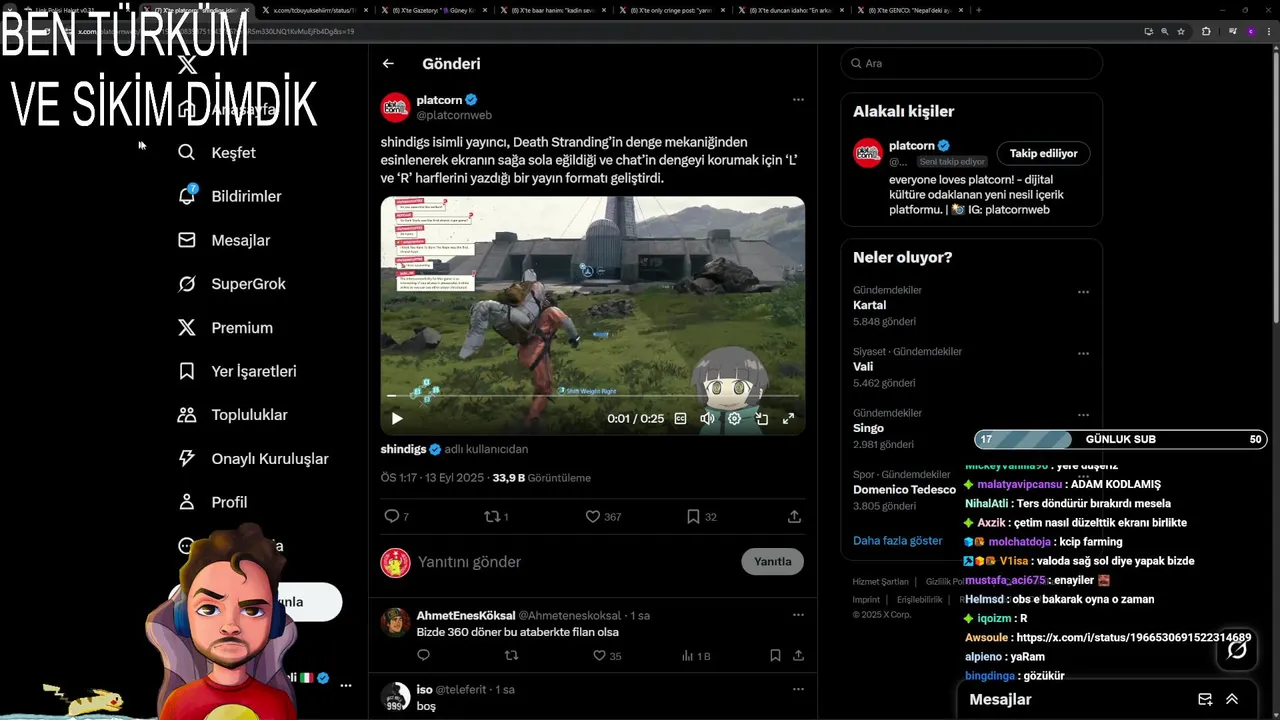
Task: Share AhmetEnesKöksal's reply
Action: pyautogui.click(x=798, y=656)
